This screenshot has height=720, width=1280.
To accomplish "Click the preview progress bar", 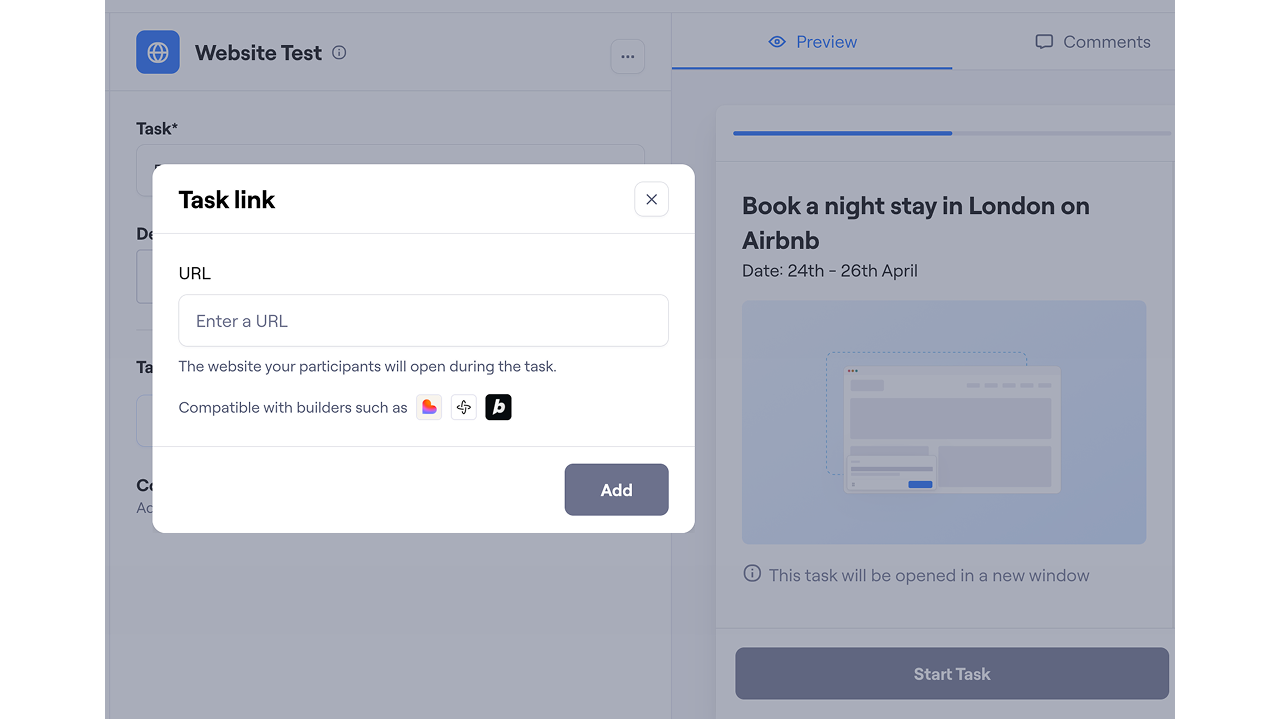I will [x=951, y=133].
